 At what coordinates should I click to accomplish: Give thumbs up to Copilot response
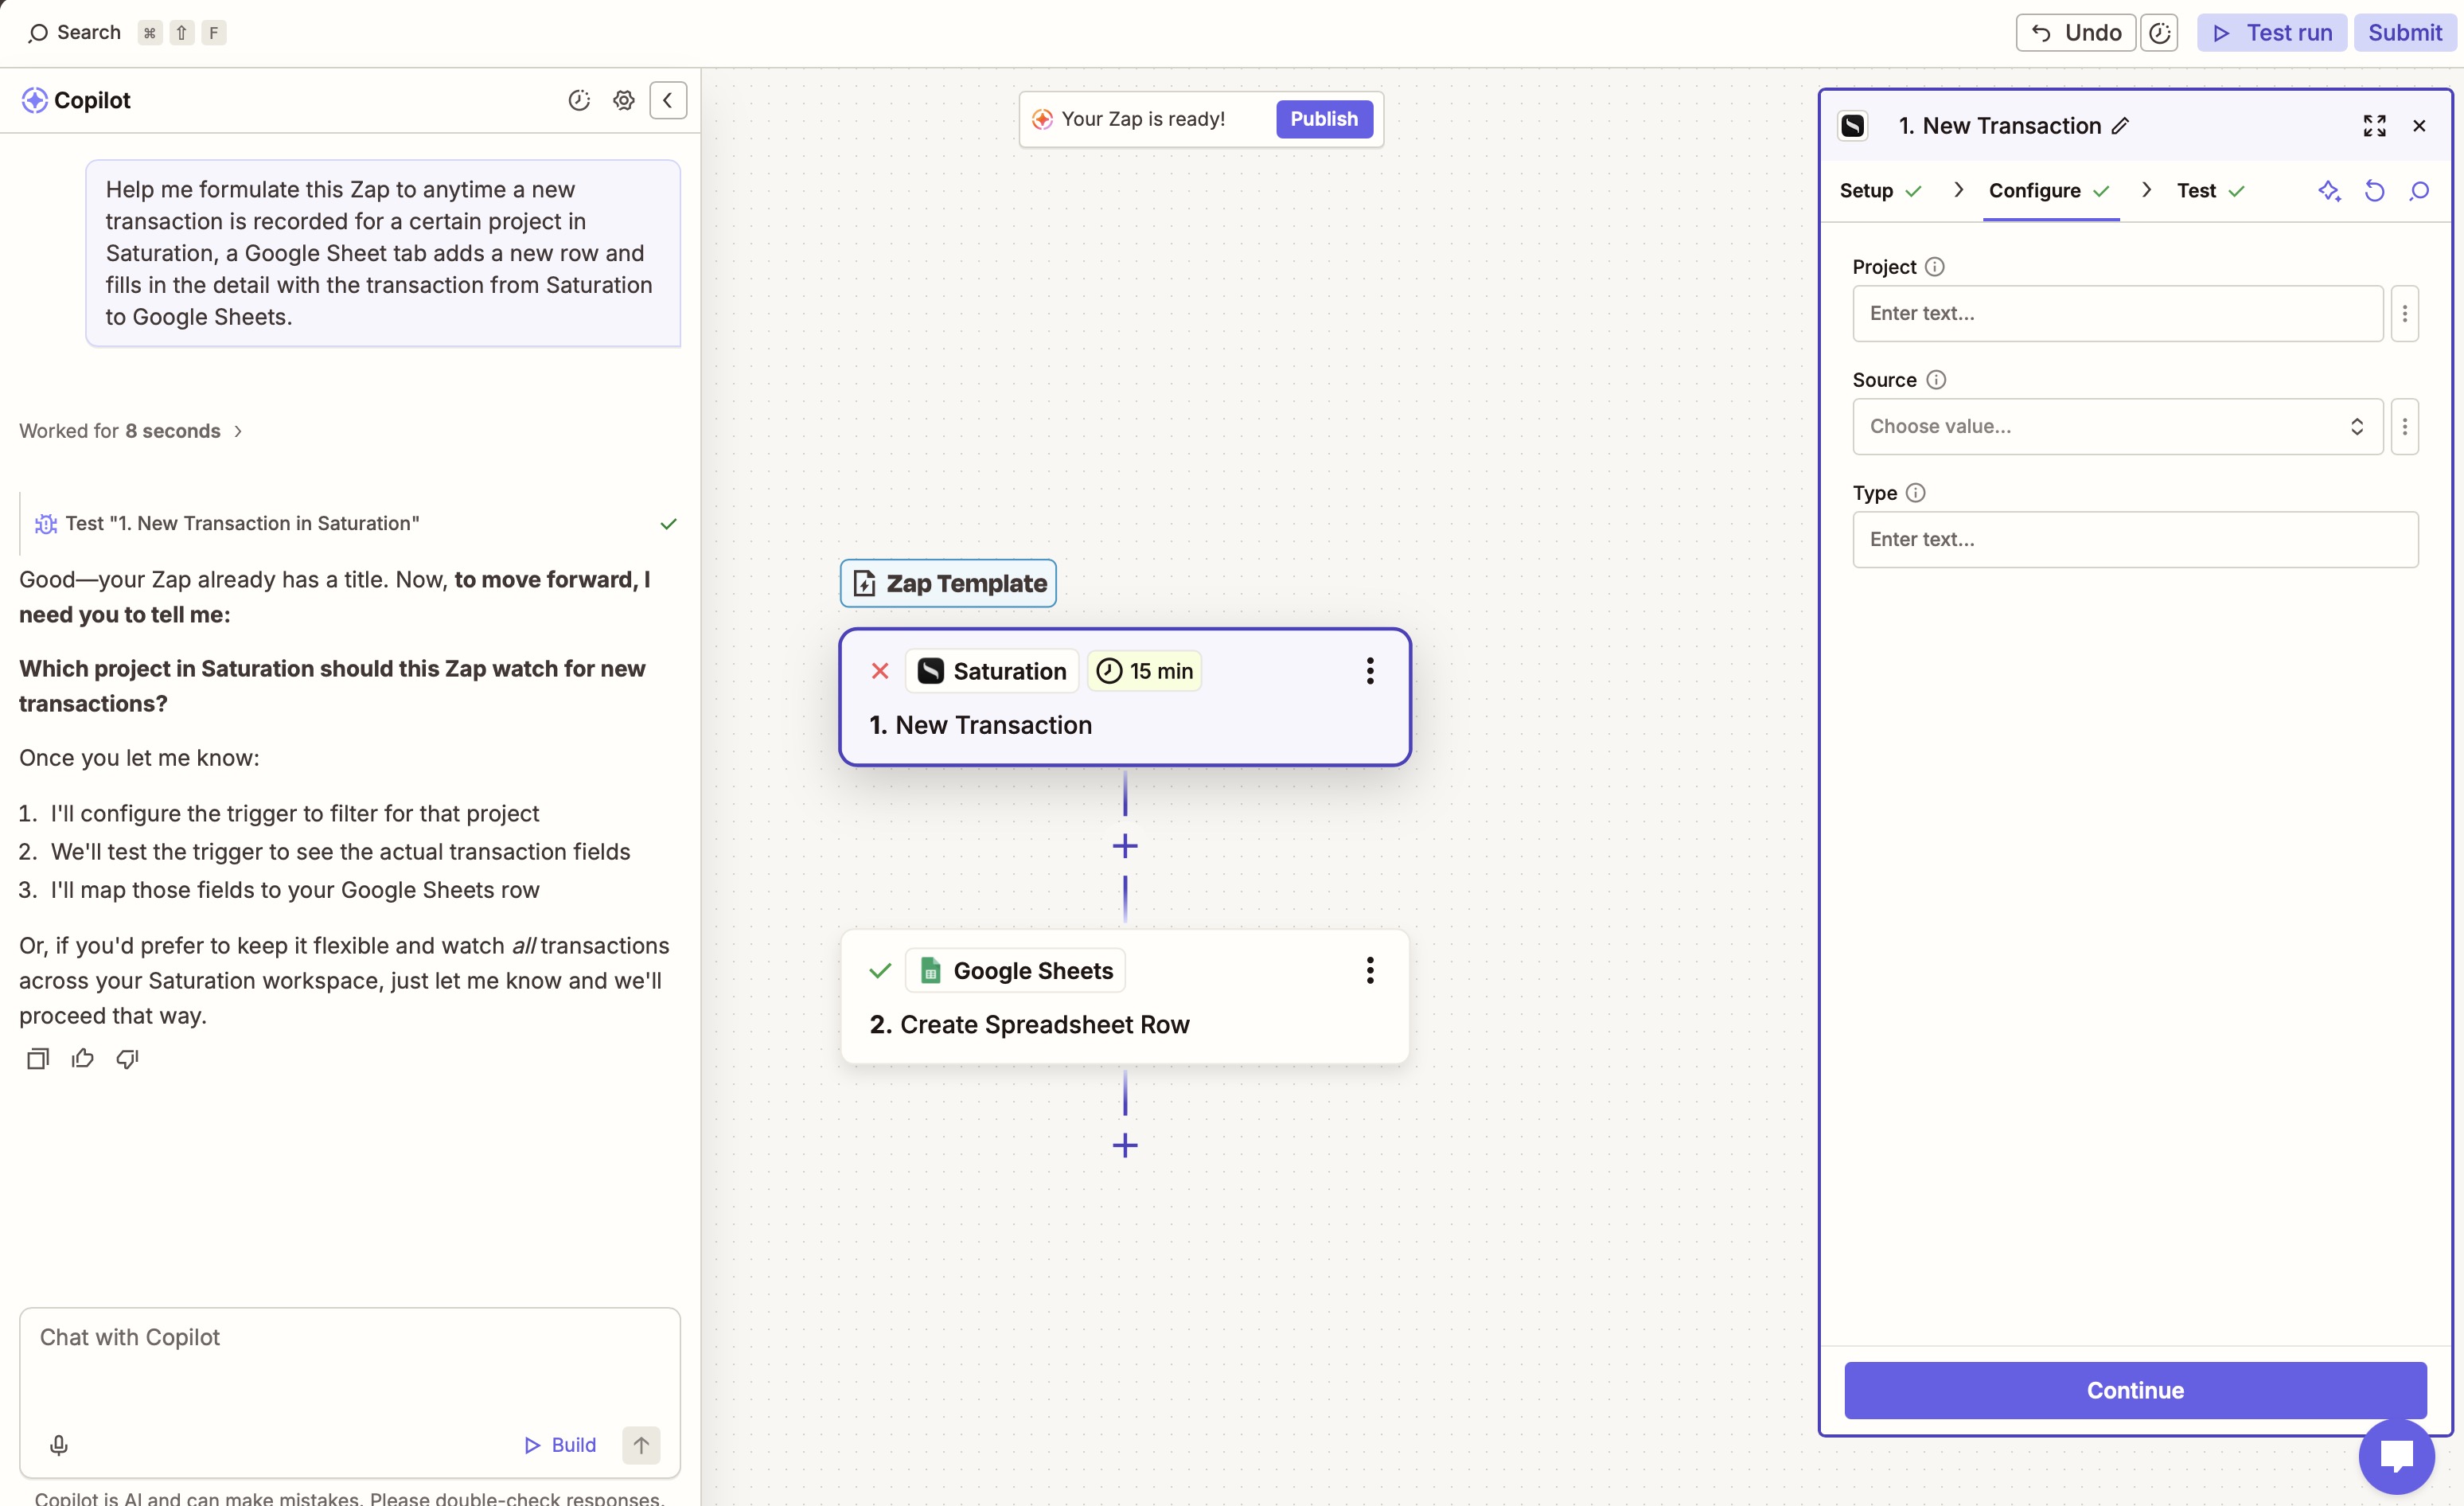click(83, 1058)
